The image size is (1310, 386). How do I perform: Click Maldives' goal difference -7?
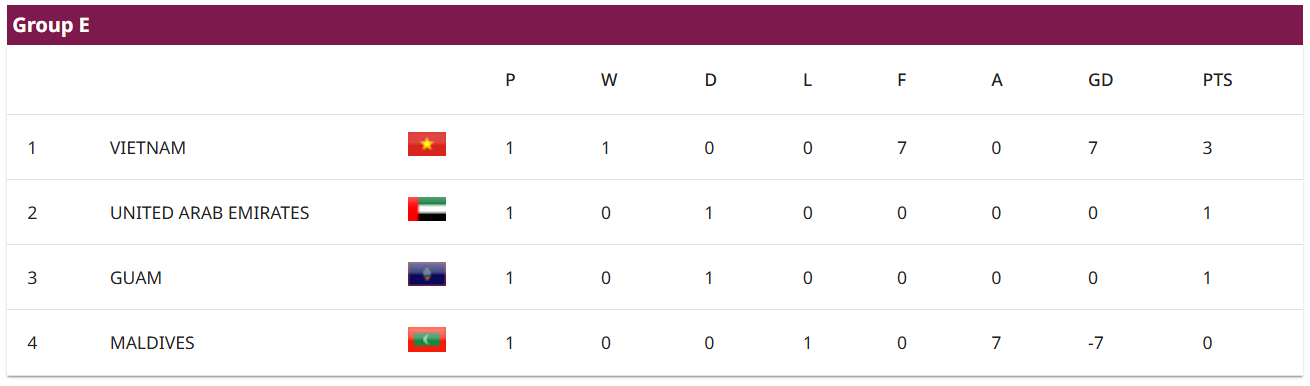coord(1096,343)
